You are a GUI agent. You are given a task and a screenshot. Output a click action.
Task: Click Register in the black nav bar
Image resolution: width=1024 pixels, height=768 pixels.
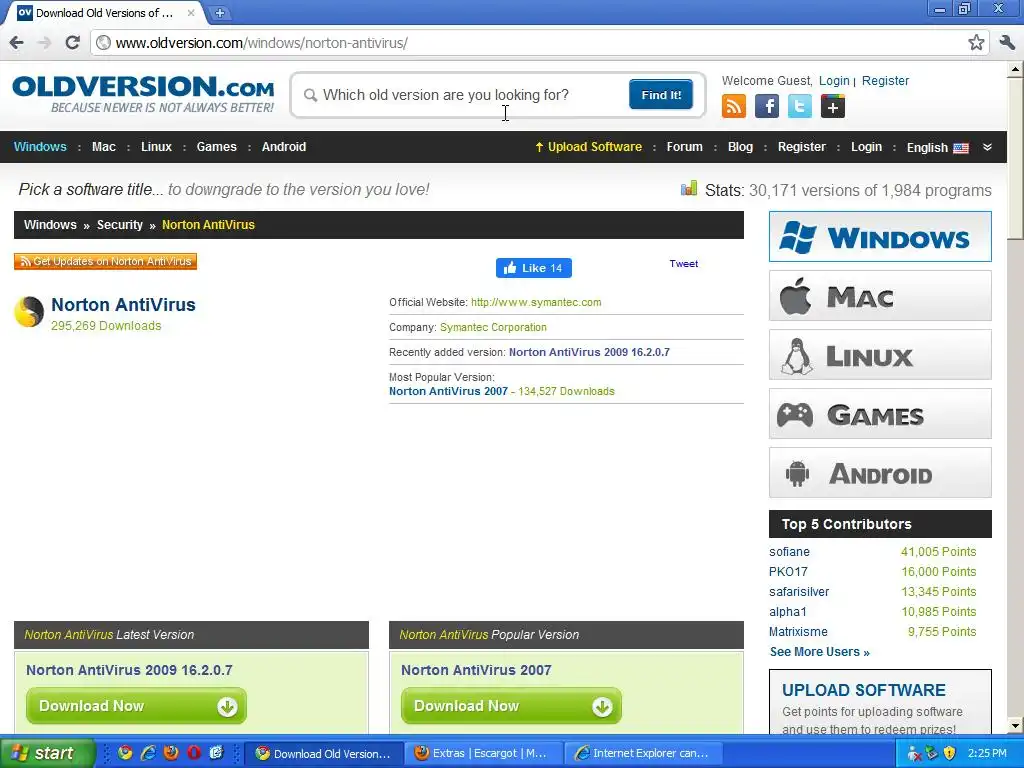coord(801,147)
